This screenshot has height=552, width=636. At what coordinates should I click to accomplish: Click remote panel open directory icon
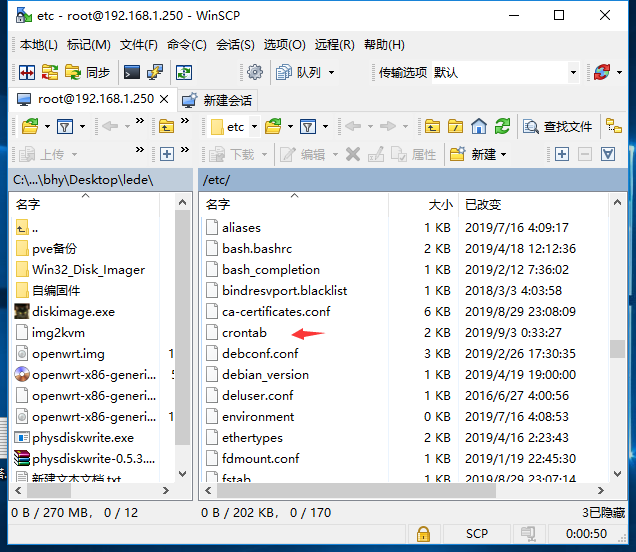(273, 127)
